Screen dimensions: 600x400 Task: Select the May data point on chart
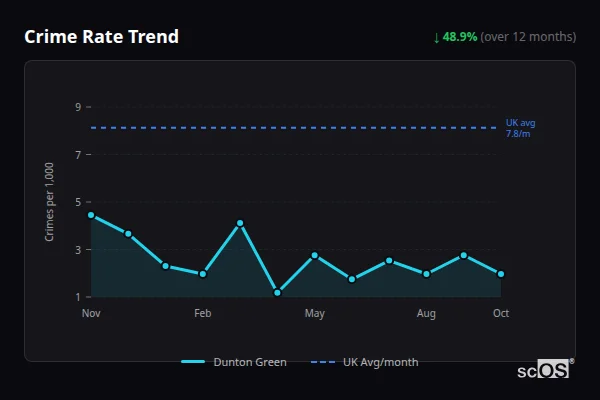point(315,255)
